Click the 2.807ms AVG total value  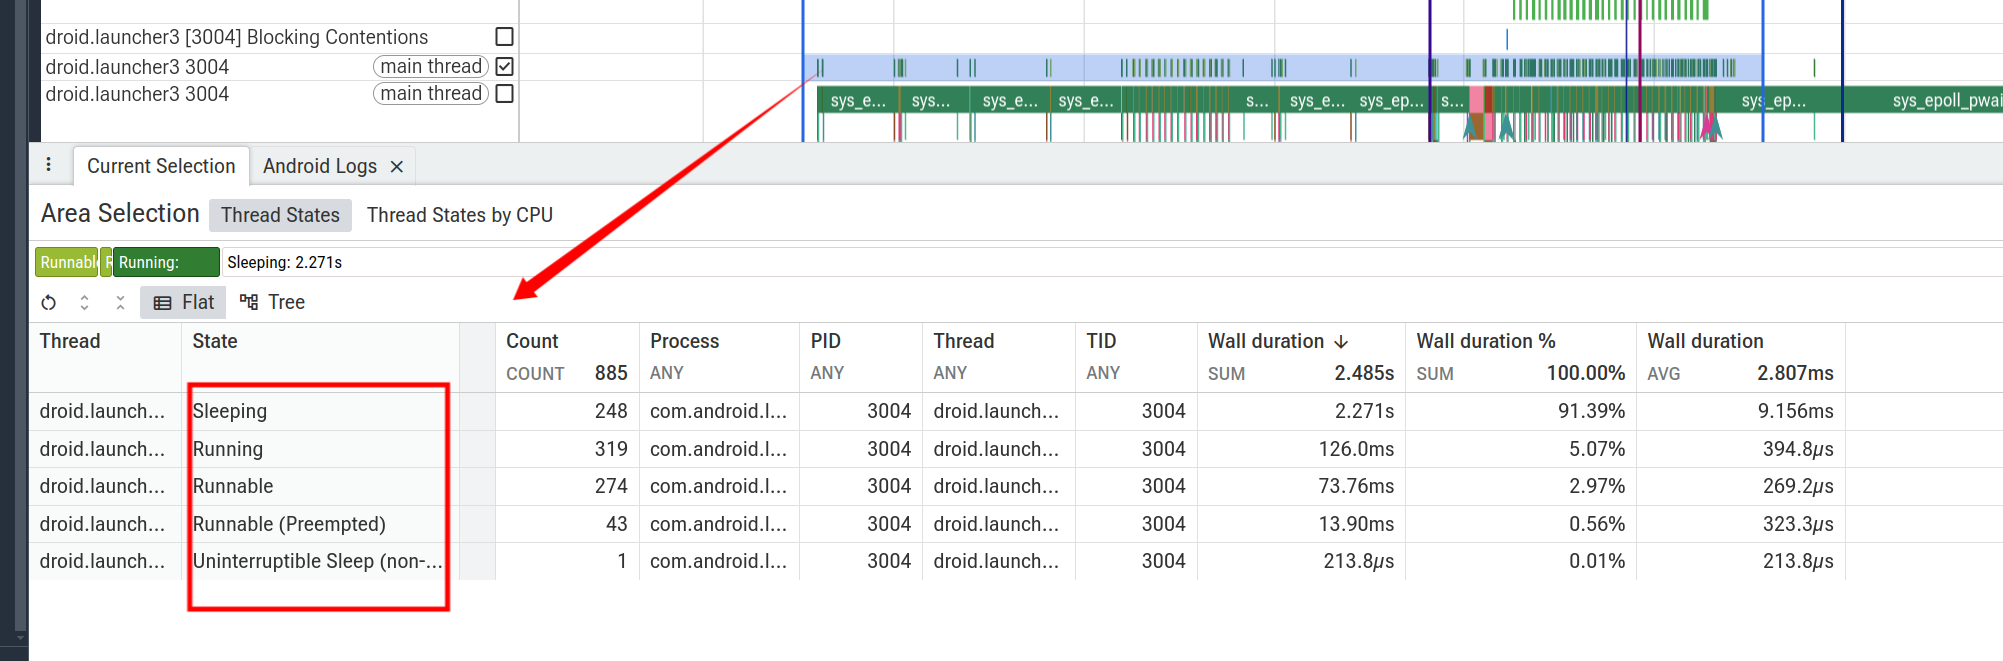(x=1795, y=373)
